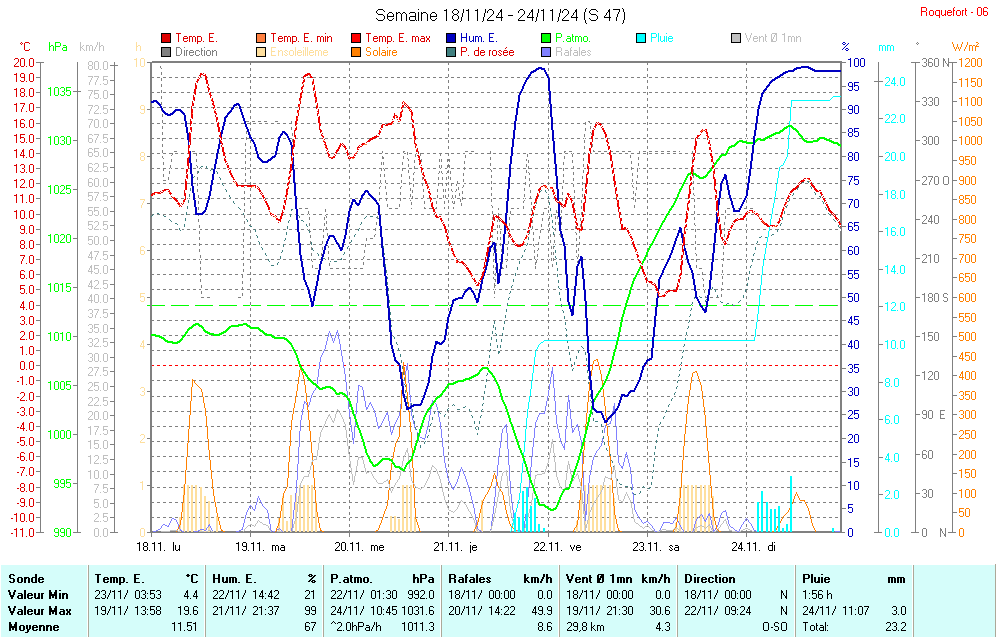Screen dimensions: 996x637
Task: Select the Solaire legend label
Action: click(x=381, y=52)
